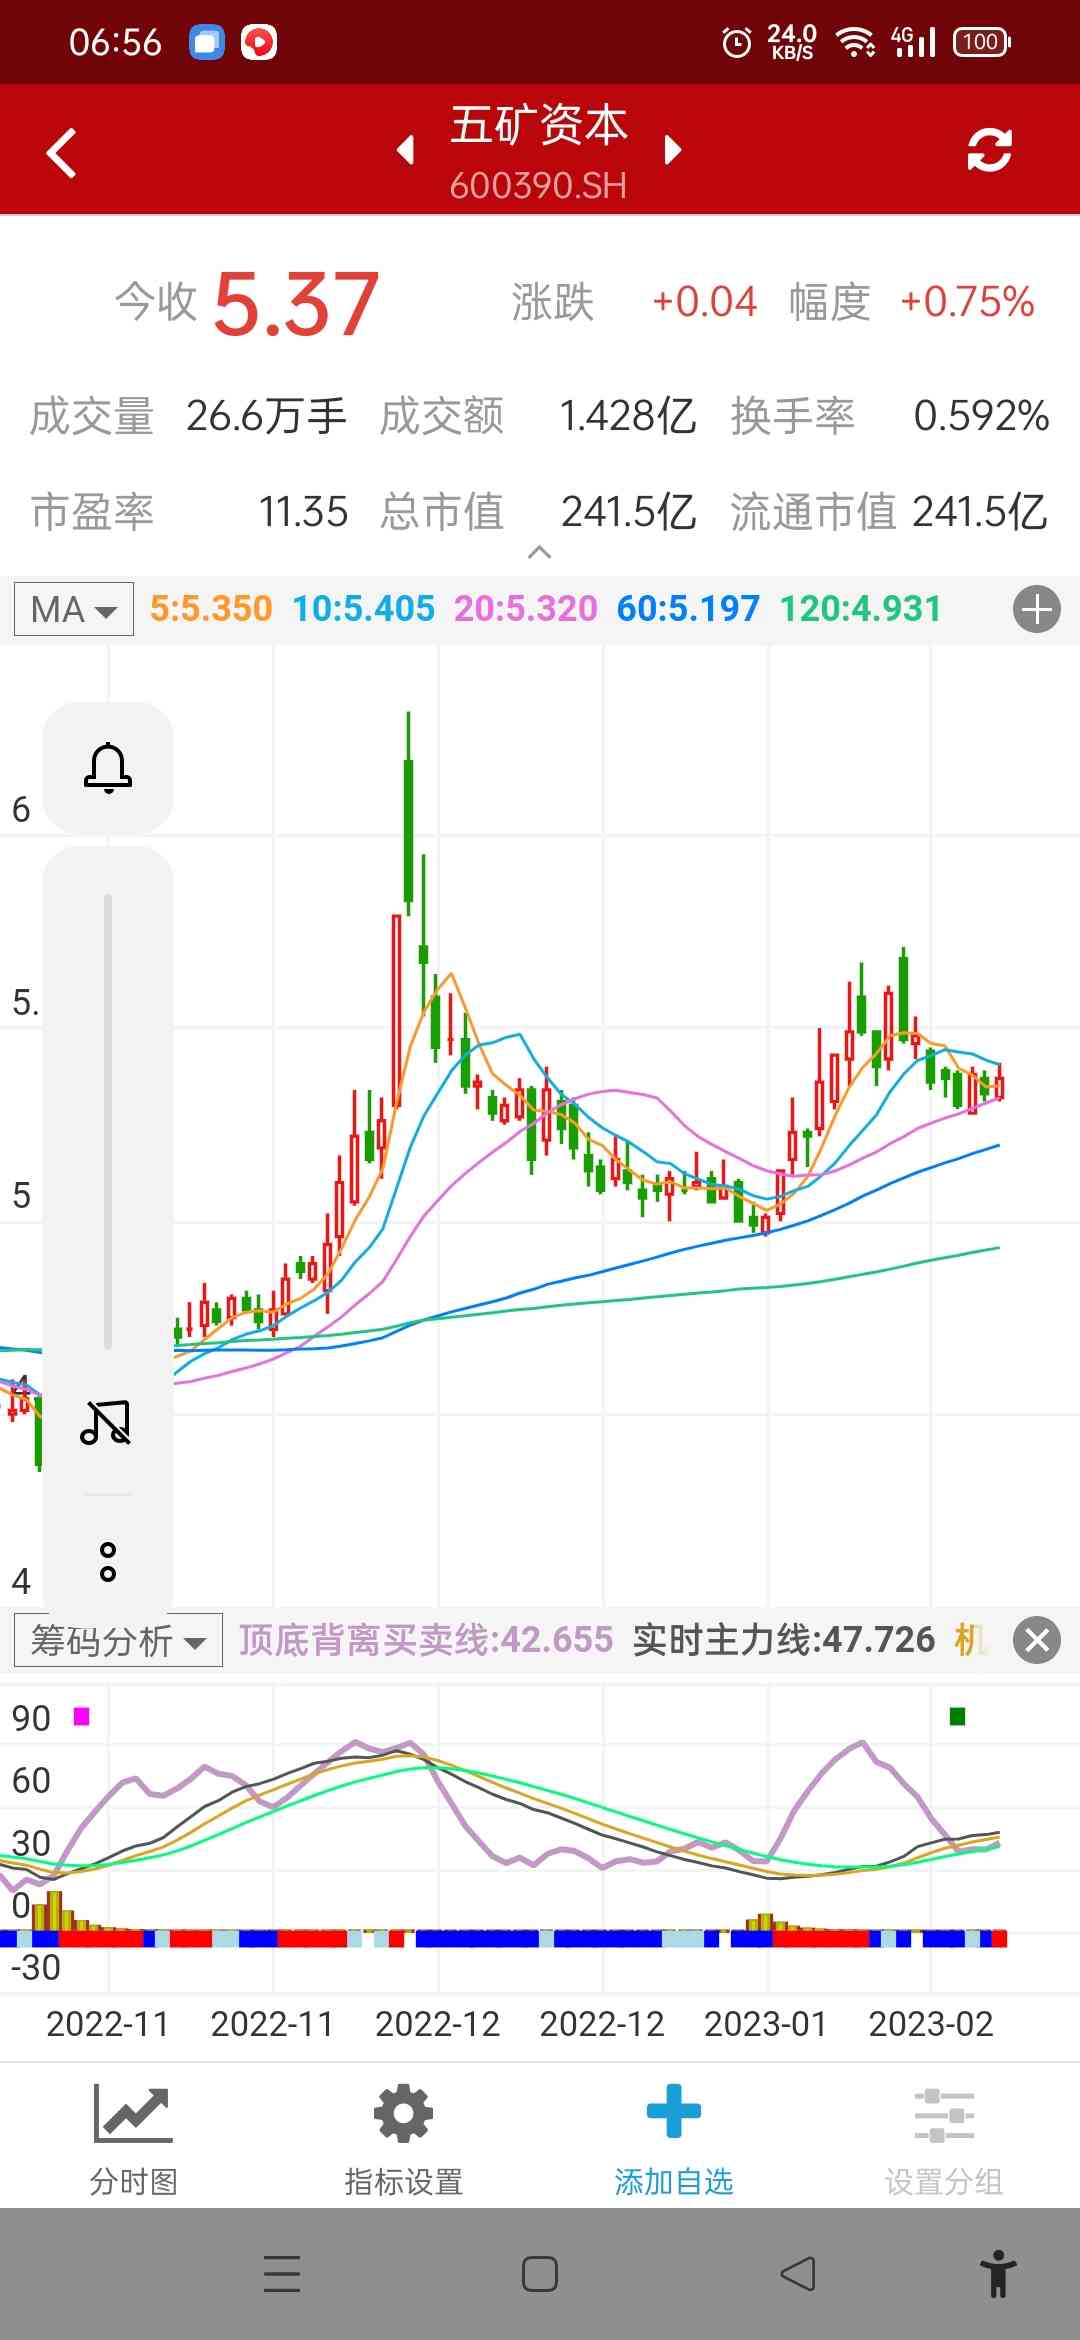Viewport: 1080px width, 2340px height.
Task: Open the 分时图 chart view
Action: [x=134, y=2140]
